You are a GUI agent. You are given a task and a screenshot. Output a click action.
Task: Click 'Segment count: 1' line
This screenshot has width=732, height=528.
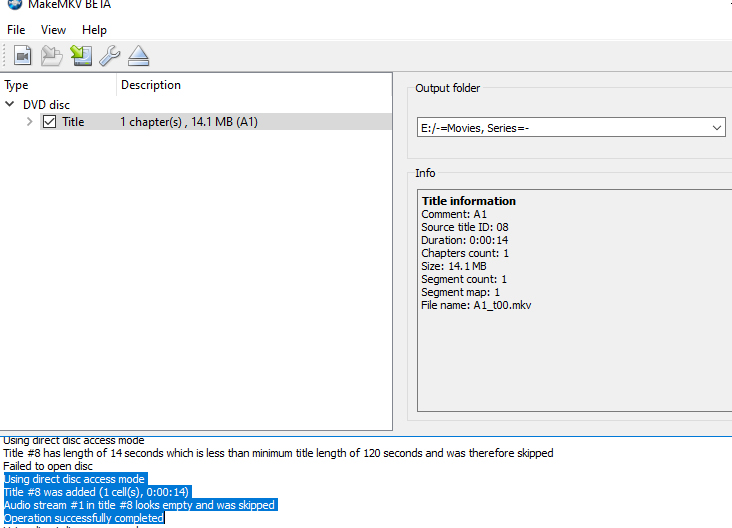pyautogui.click(x=464, y=279)
